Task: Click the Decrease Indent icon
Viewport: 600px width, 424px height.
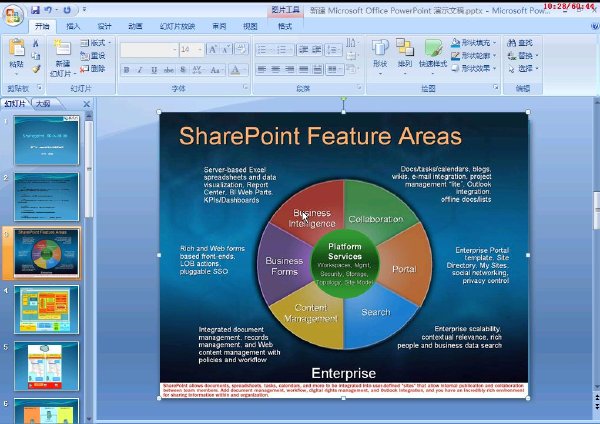Action: pyautogui.click(x=303, y=49)
